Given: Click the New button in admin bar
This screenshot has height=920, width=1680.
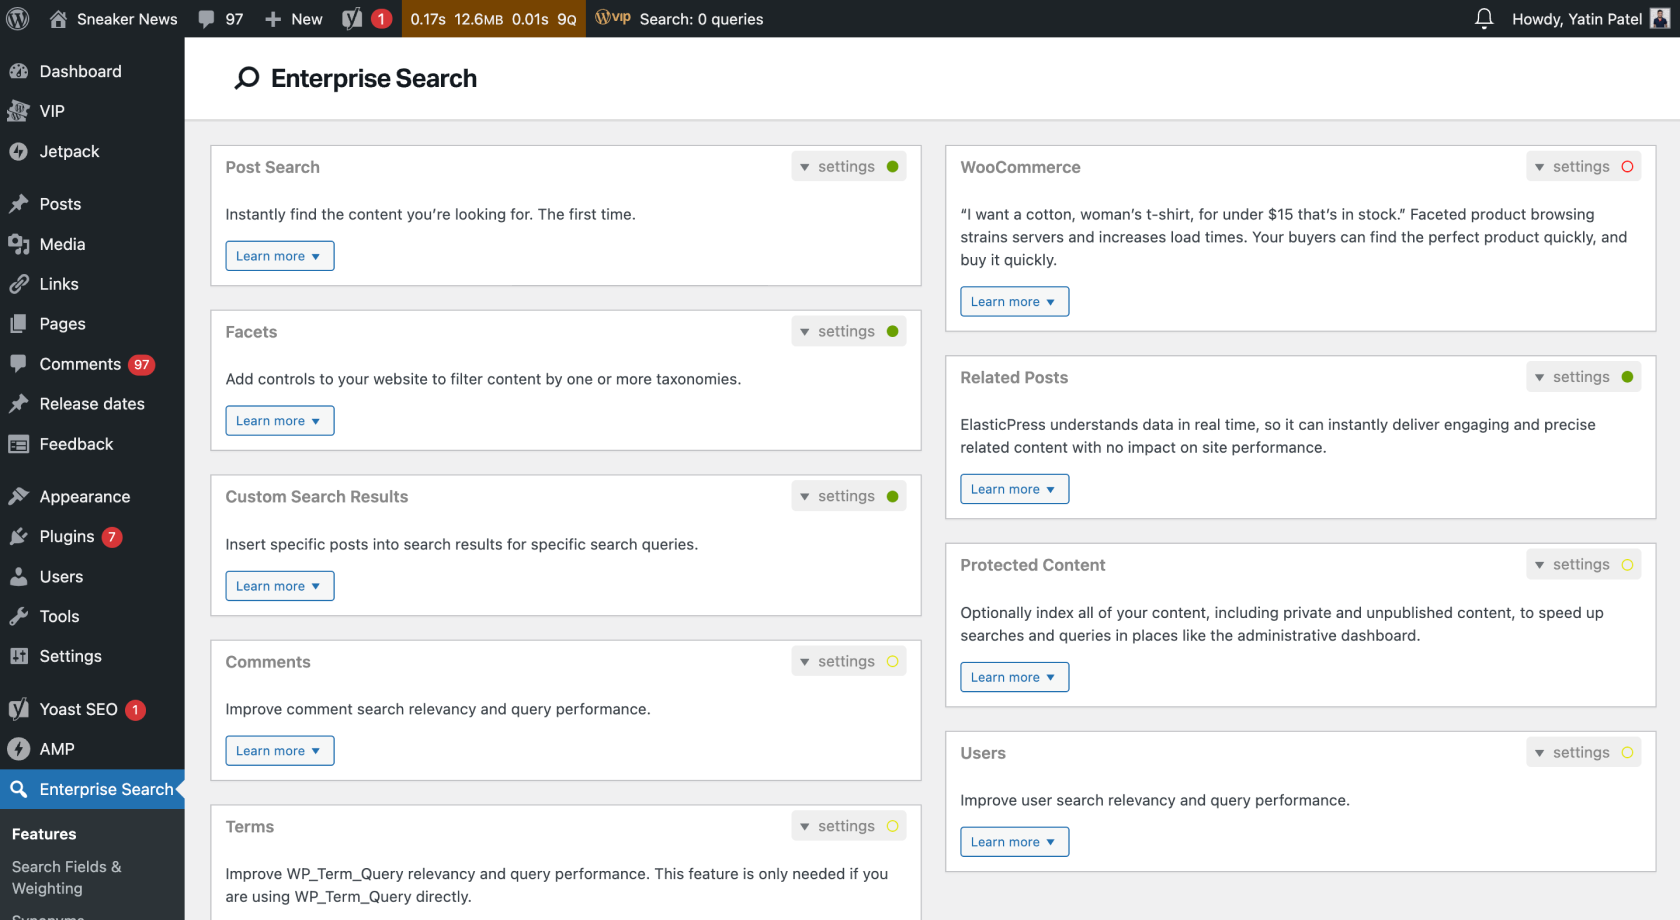Looking at the screenshot, I should pyautogui.click(x=294, y=19).
